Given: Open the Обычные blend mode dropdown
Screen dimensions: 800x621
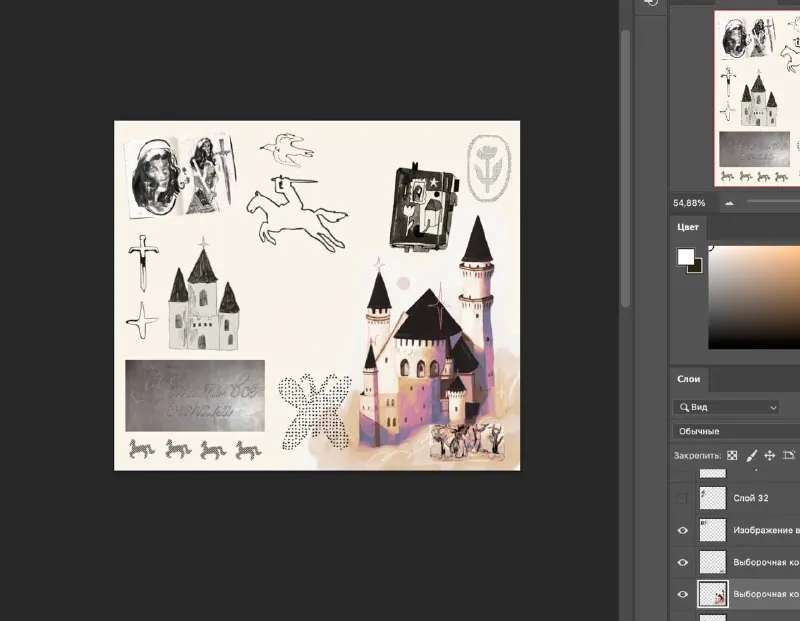Looking at the screenshot, I should [736, 431].
